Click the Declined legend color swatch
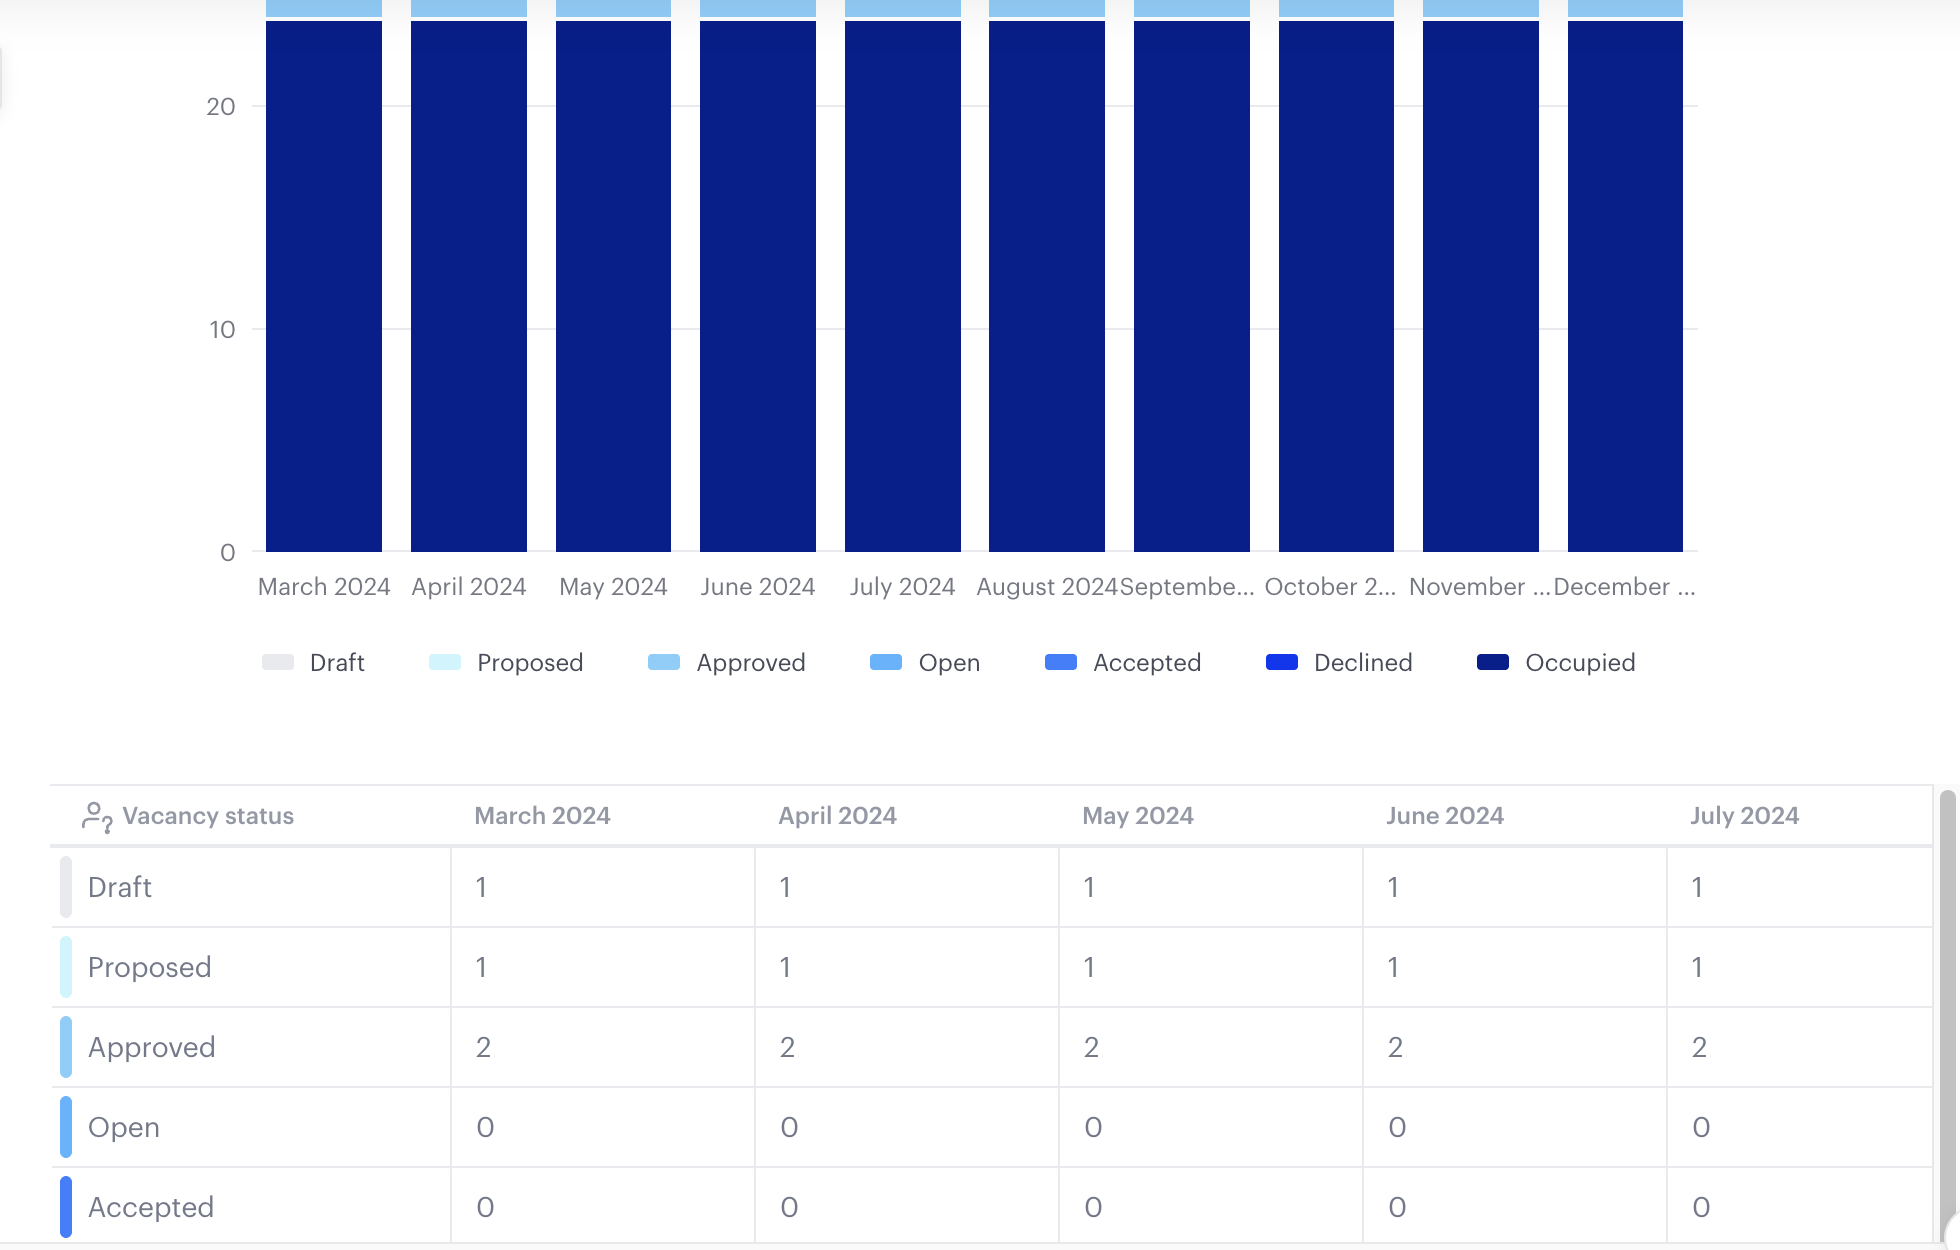 [x=1281, y=662]
